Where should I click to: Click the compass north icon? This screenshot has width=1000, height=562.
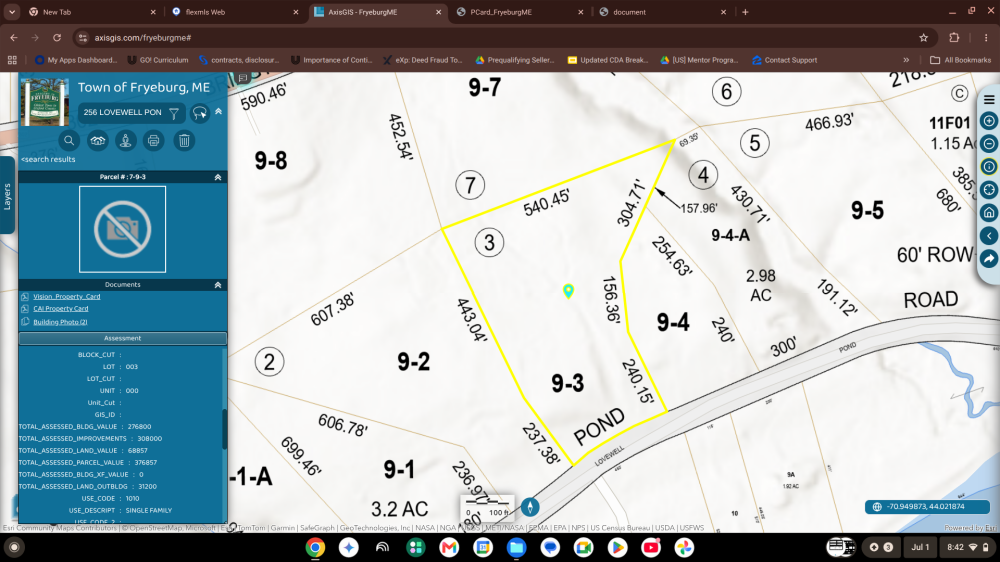pyautogui.click(x=530, y=507)
